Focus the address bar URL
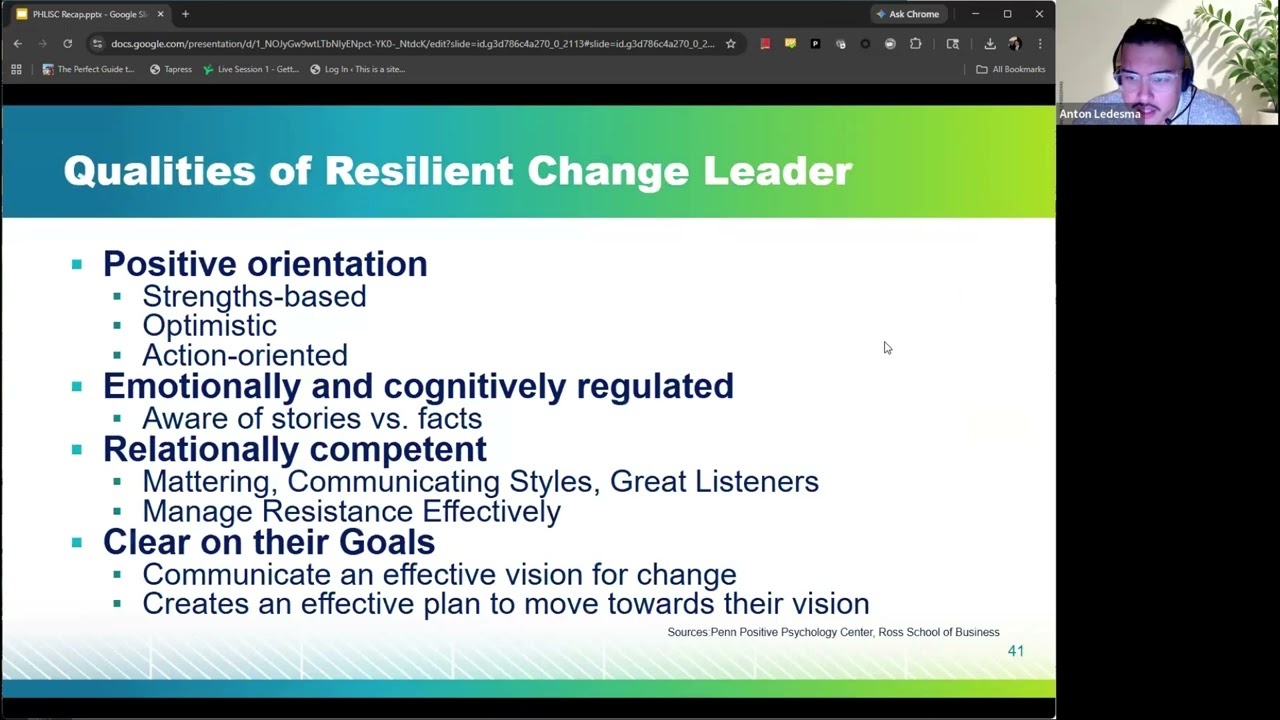Viewport: 1280px width, 720px height. click(x=413, y=44)
